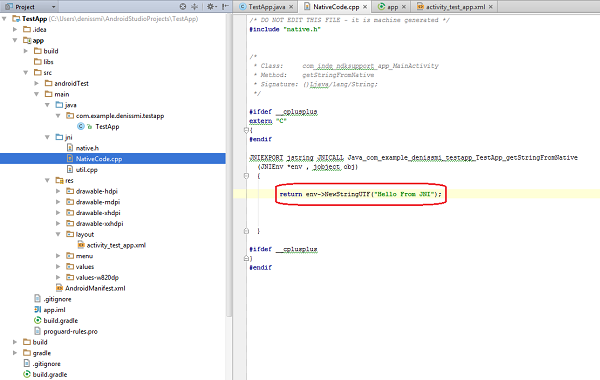Hide the Project tool window
The width and height of the screenshot is (600, 380).
(x=225, y=7)
